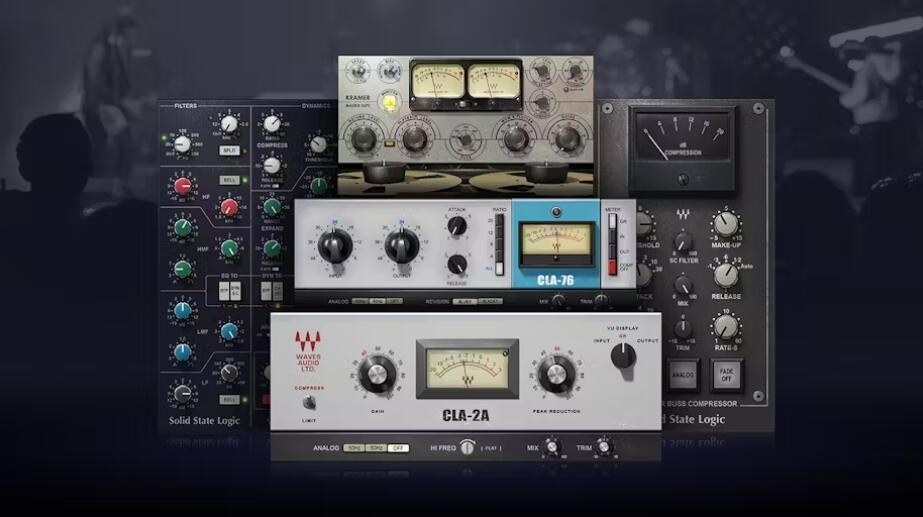
Task: Select CLA-76 ratio 12 button
Action: (x=499, y=233)
